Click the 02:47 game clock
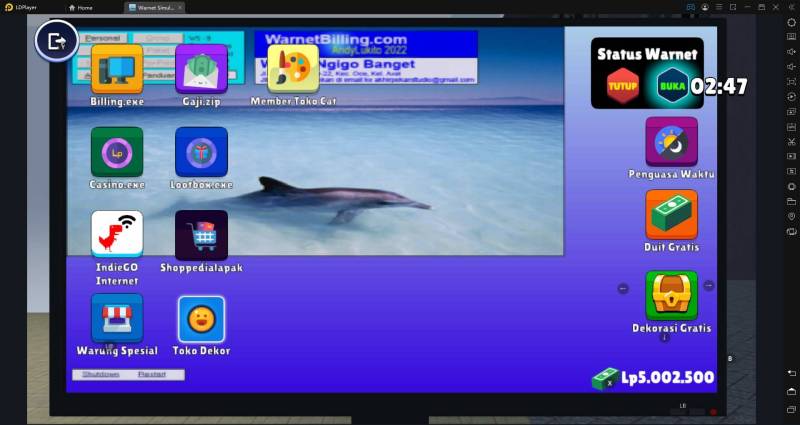Viewport: 800px width, 425px height. [719, 87]
